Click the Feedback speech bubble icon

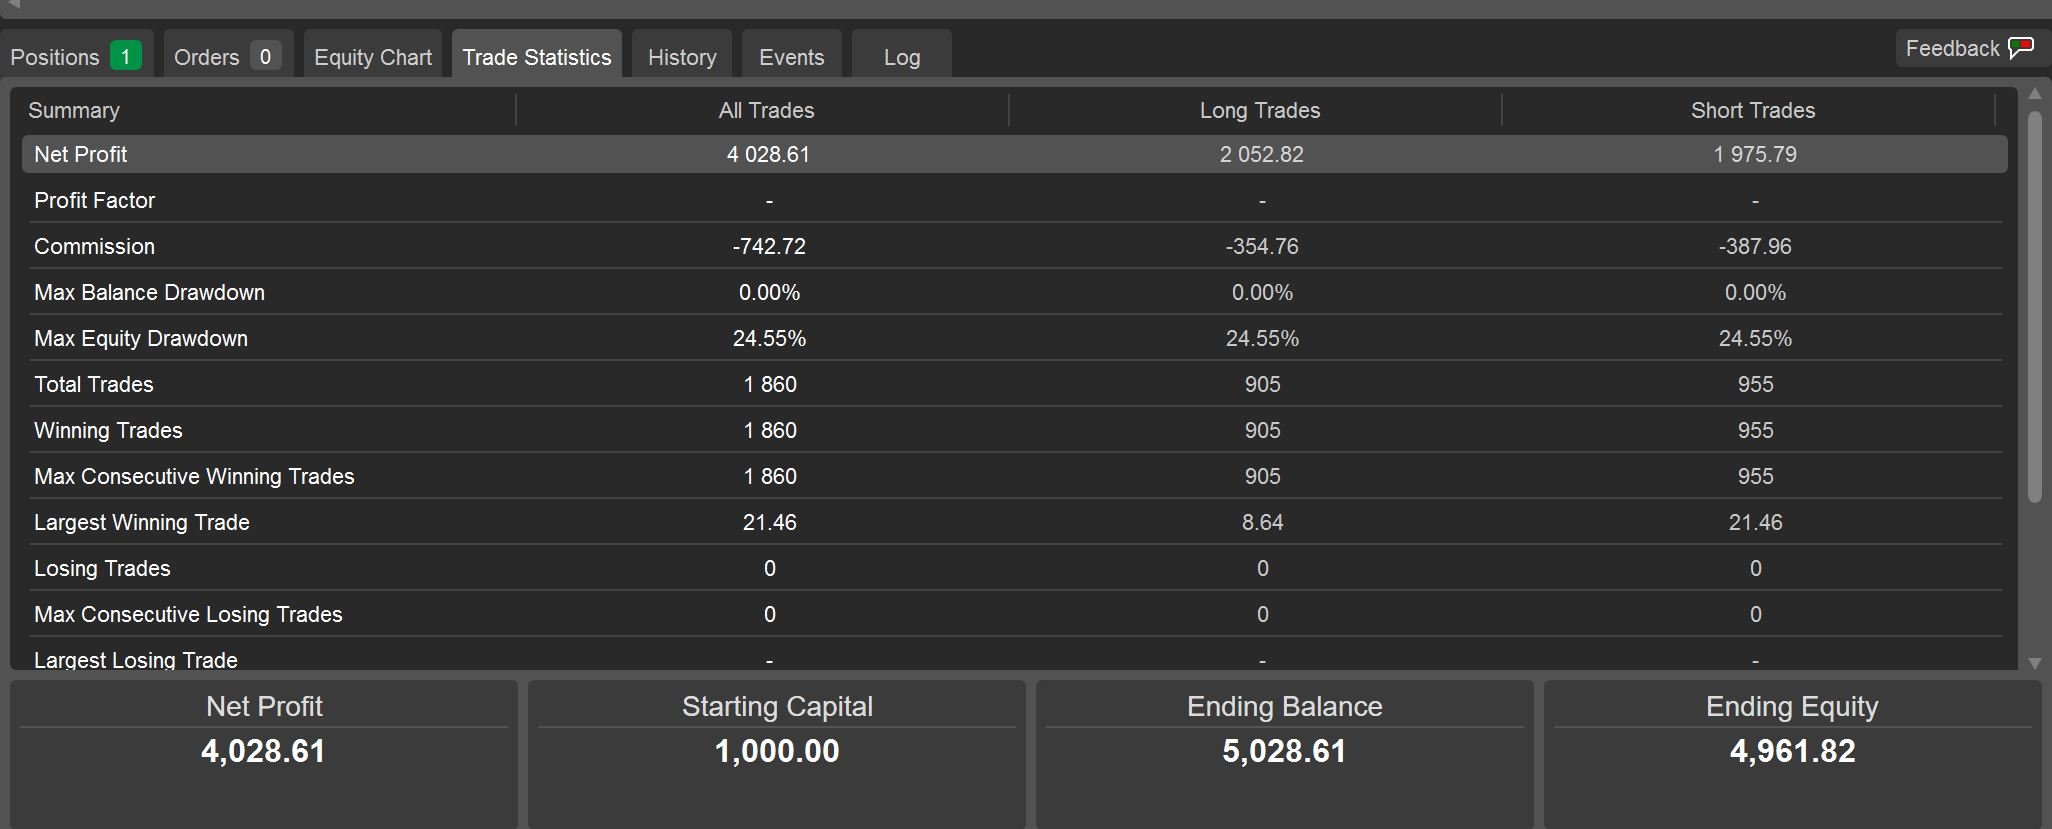click(x=2021, y=48)
